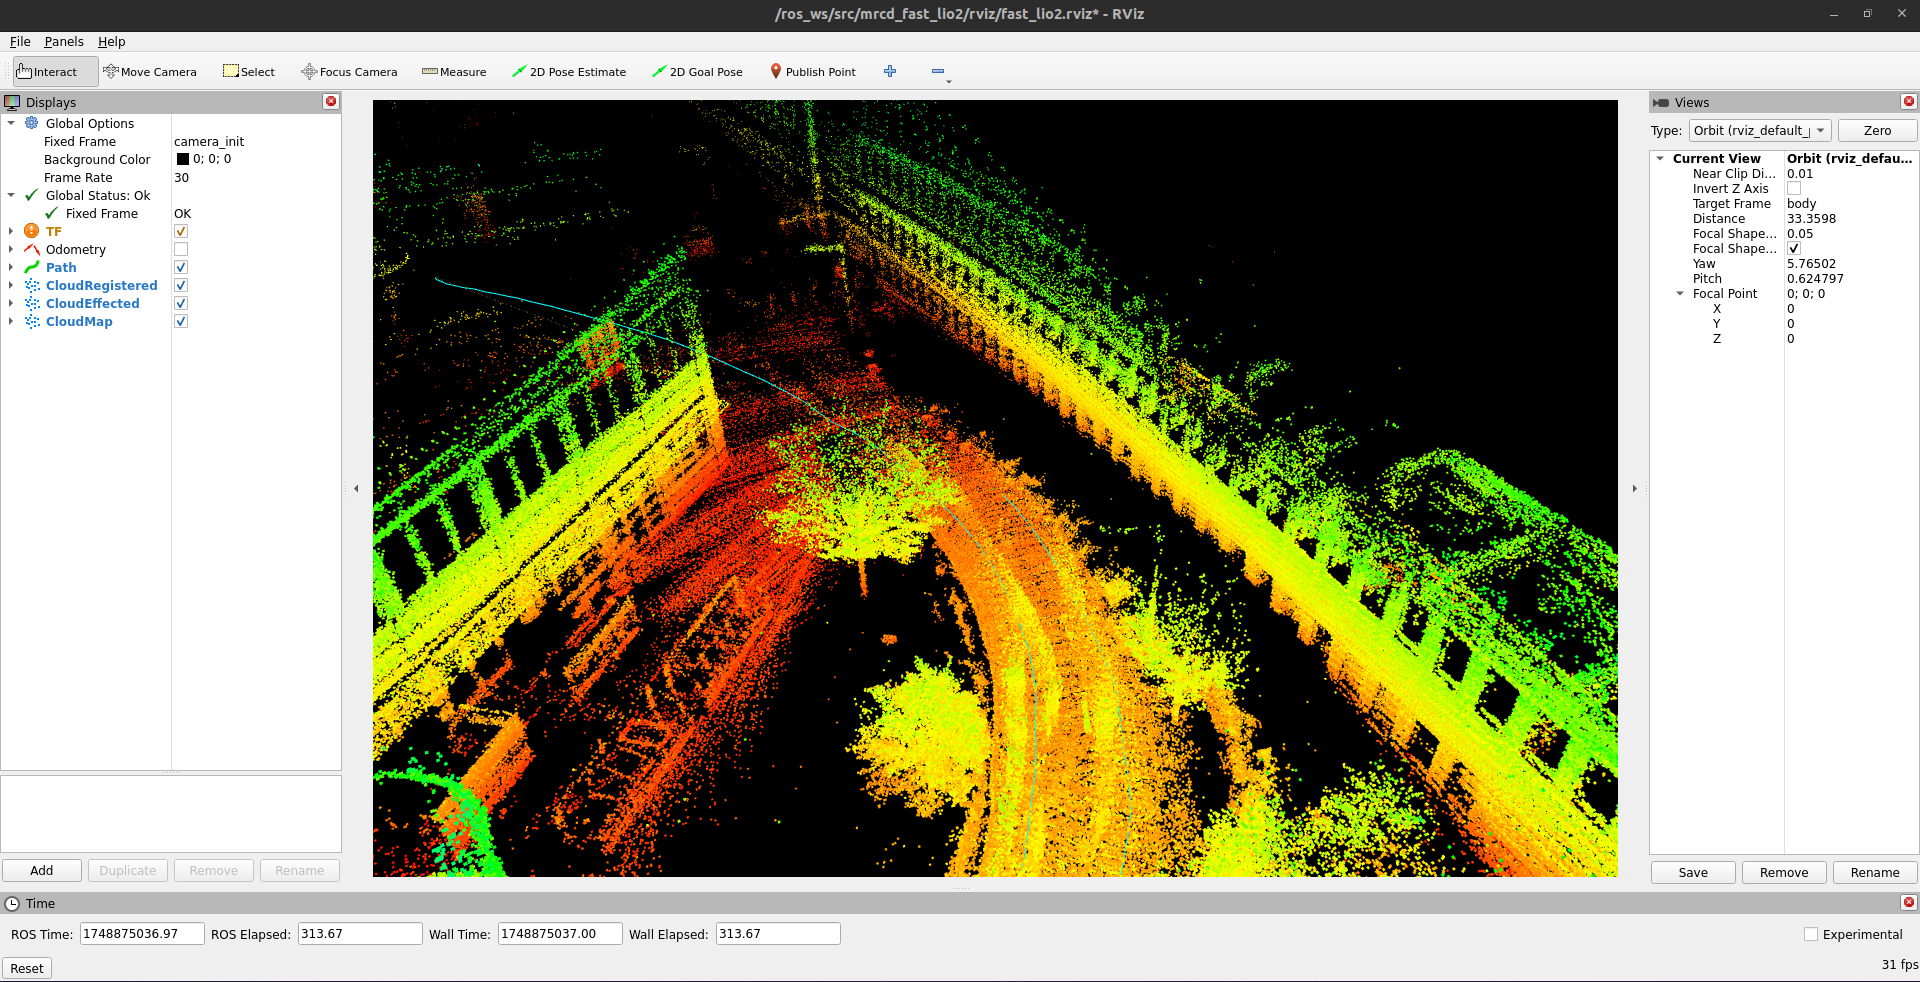Pick the Measure tool
The width and height of the screenshot is (1920, 982).
click(454, 72)
